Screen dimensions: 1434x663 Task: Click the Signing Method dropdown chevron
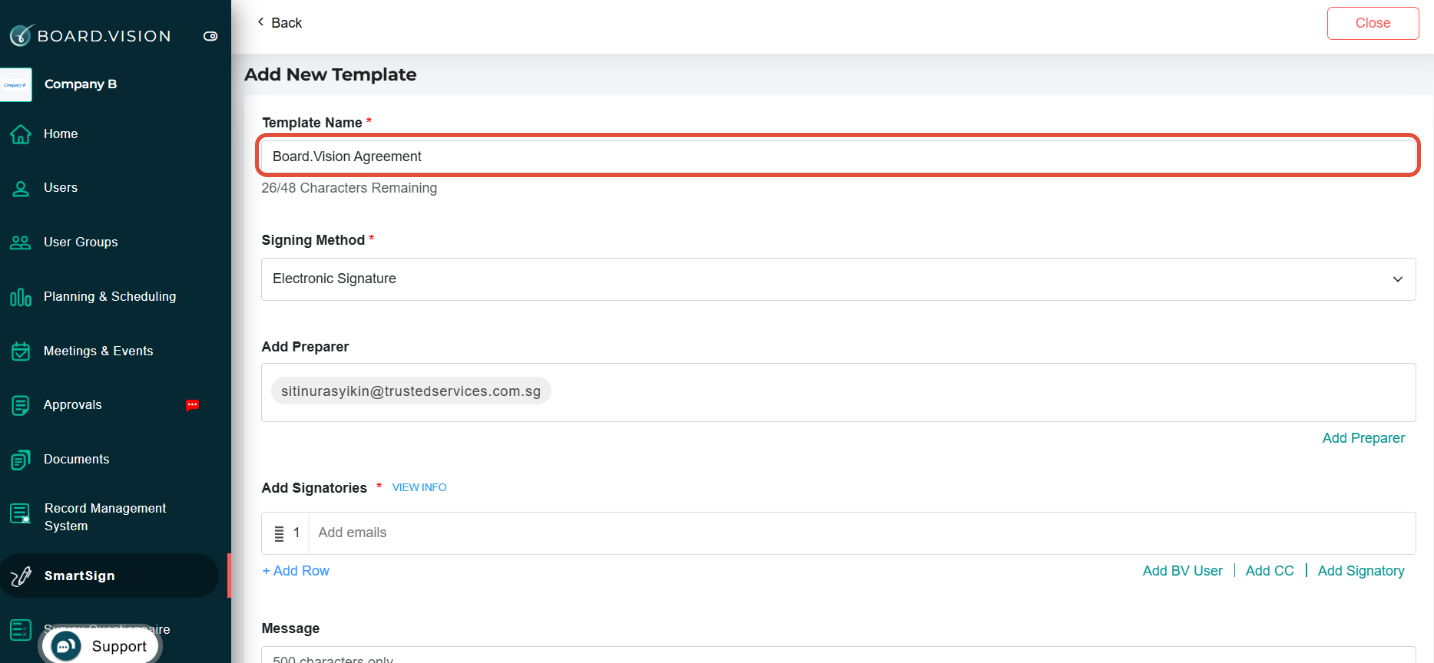pos(1398,279)
